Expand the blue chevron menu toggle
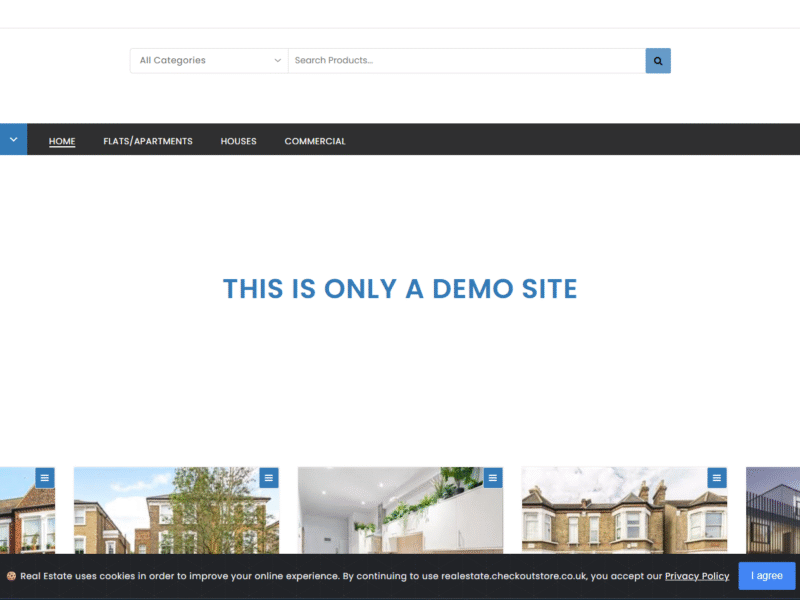 click(x=13, y=139)
